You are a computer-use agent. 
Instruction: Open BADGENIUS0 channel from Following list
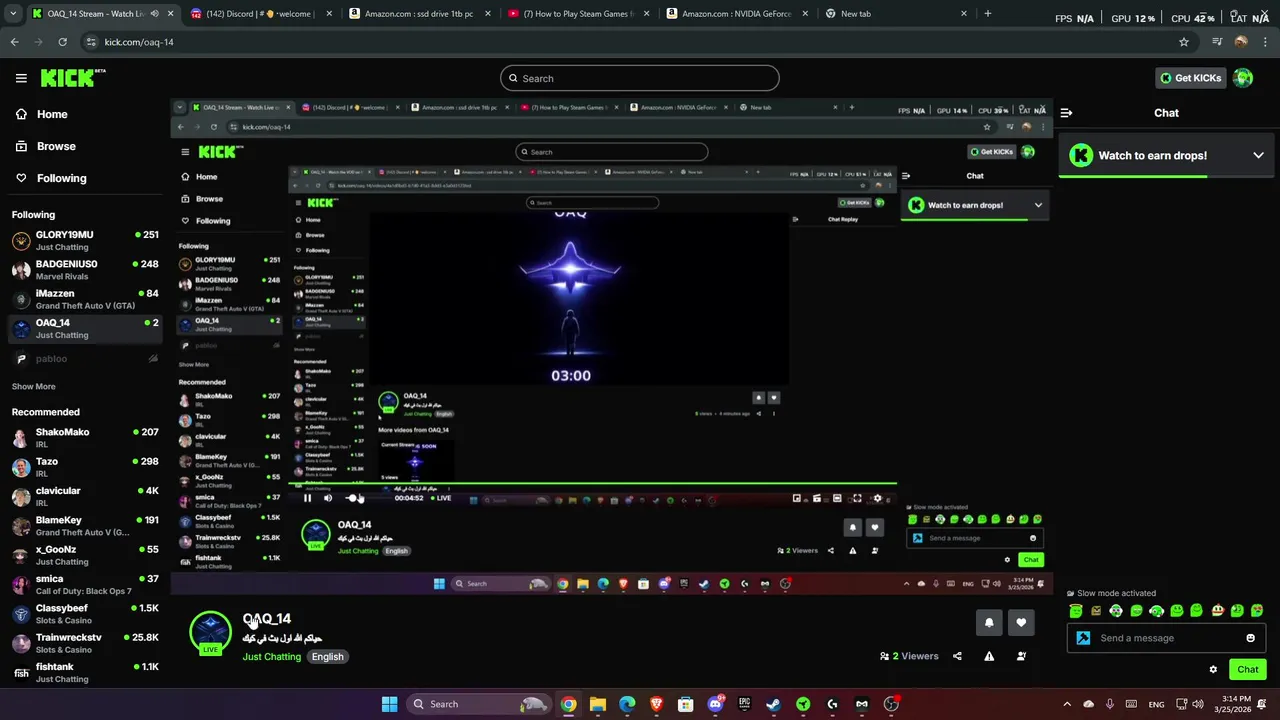[85, 270]
